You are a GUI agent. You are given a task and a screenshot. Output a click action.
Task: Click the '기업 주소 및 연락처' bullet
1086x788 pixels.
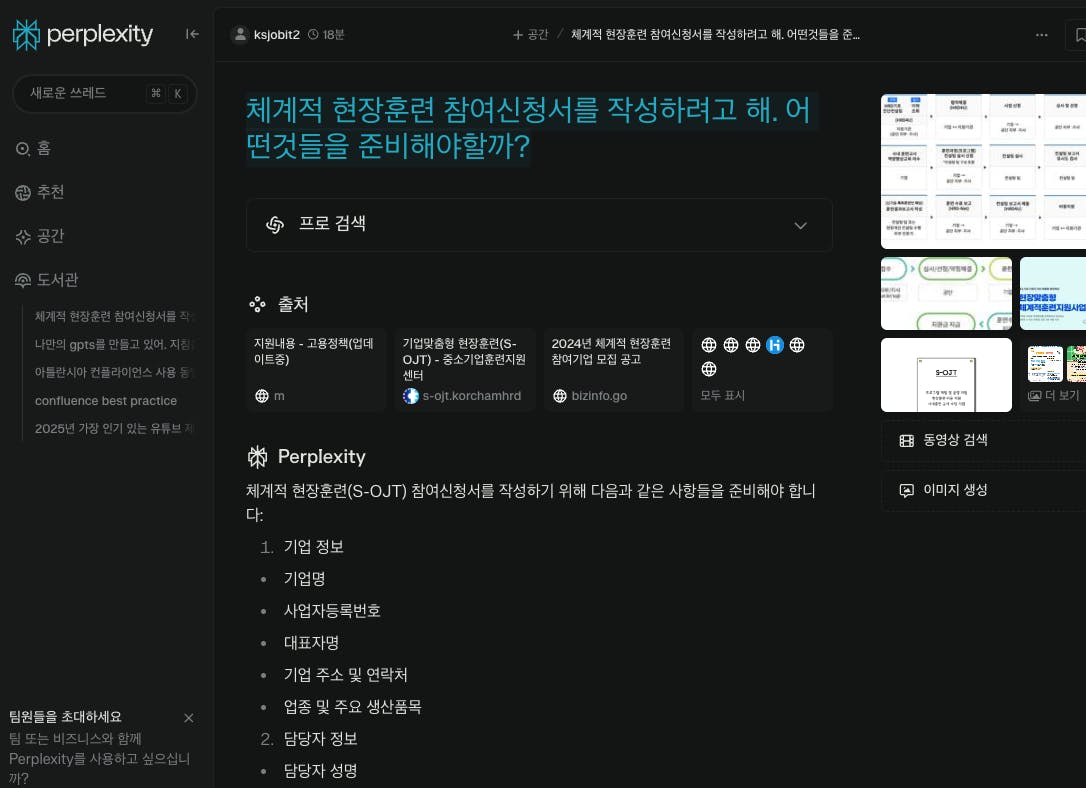point(346,674)
